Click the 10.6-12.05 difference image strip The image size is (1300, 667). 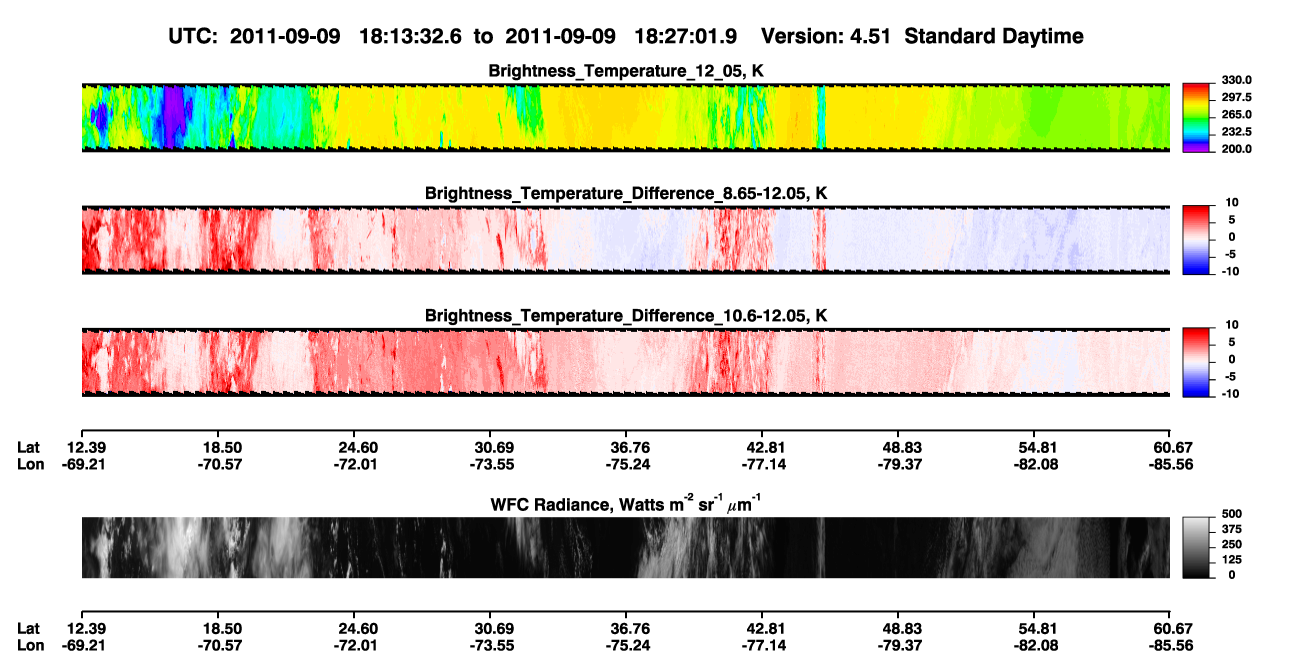626,362
